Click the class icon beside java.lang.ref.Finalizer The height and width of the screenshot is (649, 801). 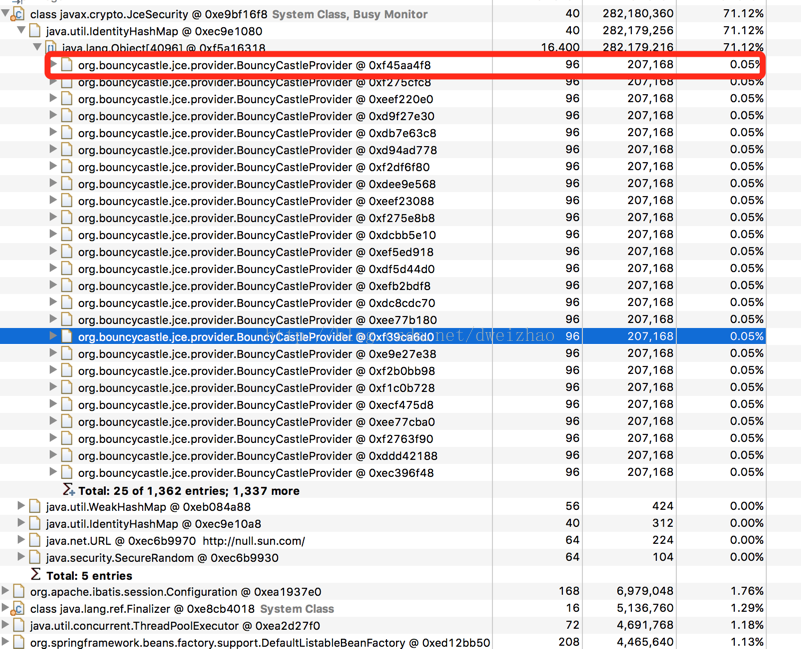click(x=18, y=608)
